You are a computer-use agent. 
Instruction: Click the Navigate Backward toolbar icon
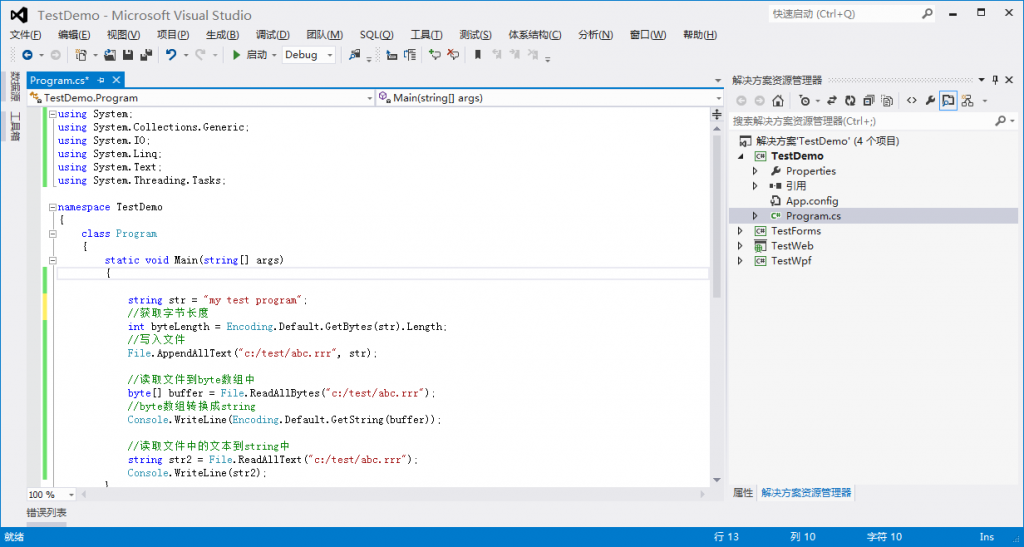tap(26, 55)
